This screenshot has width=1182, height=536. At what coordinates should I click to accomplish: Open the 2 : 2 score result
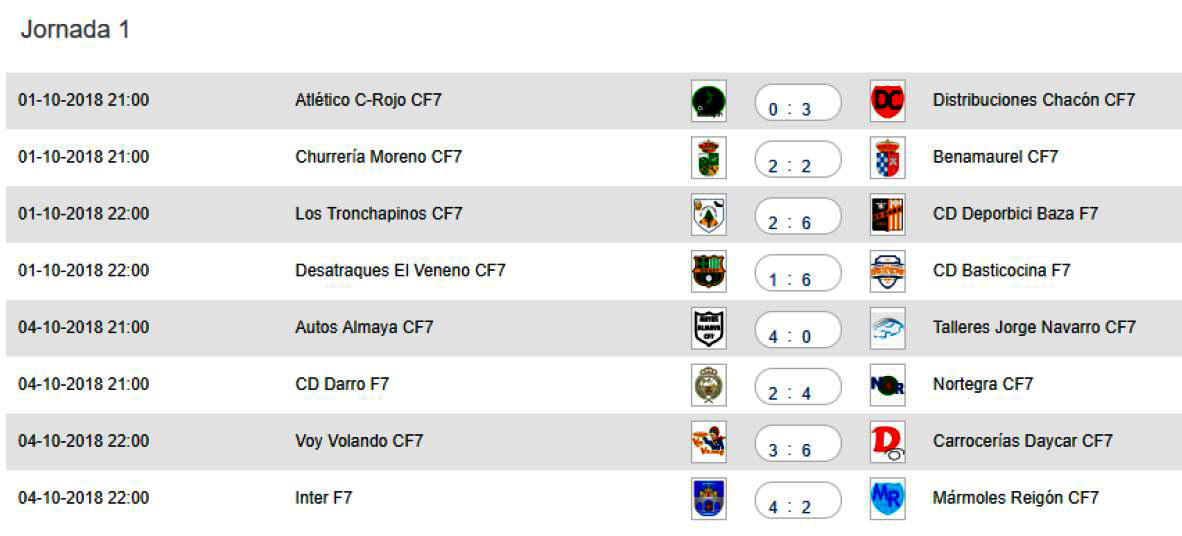798,160
